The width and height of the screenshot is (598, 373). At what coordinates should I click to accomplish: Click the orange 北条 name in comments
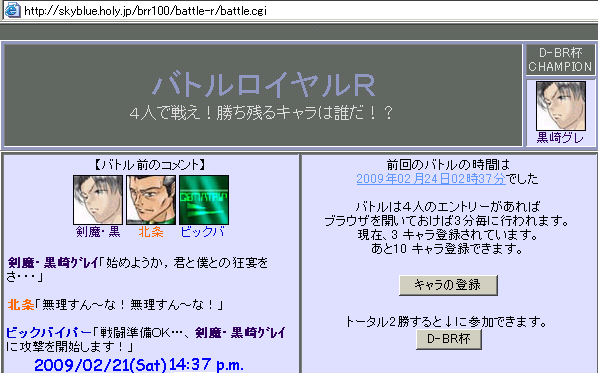pos(21,305)
